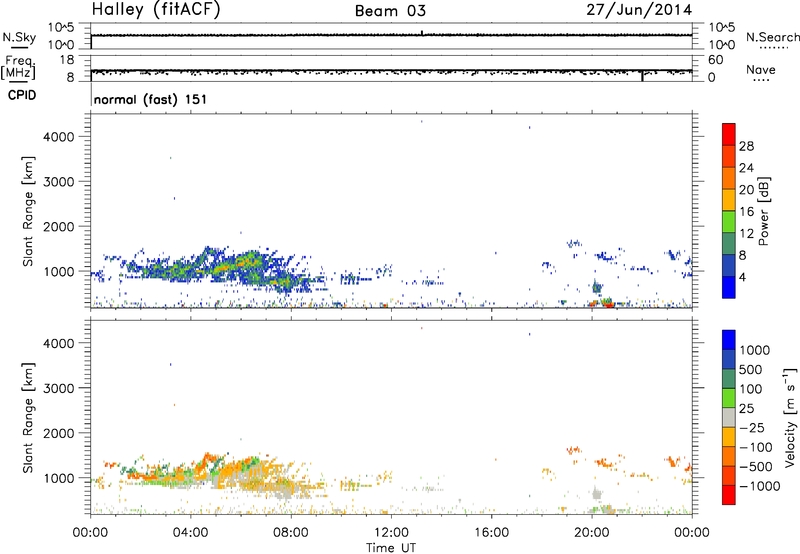The width and height of the screenshot is (800, 554).
Task: Click the '28' Power colorbar tick label
Action: tap(746, 146)
